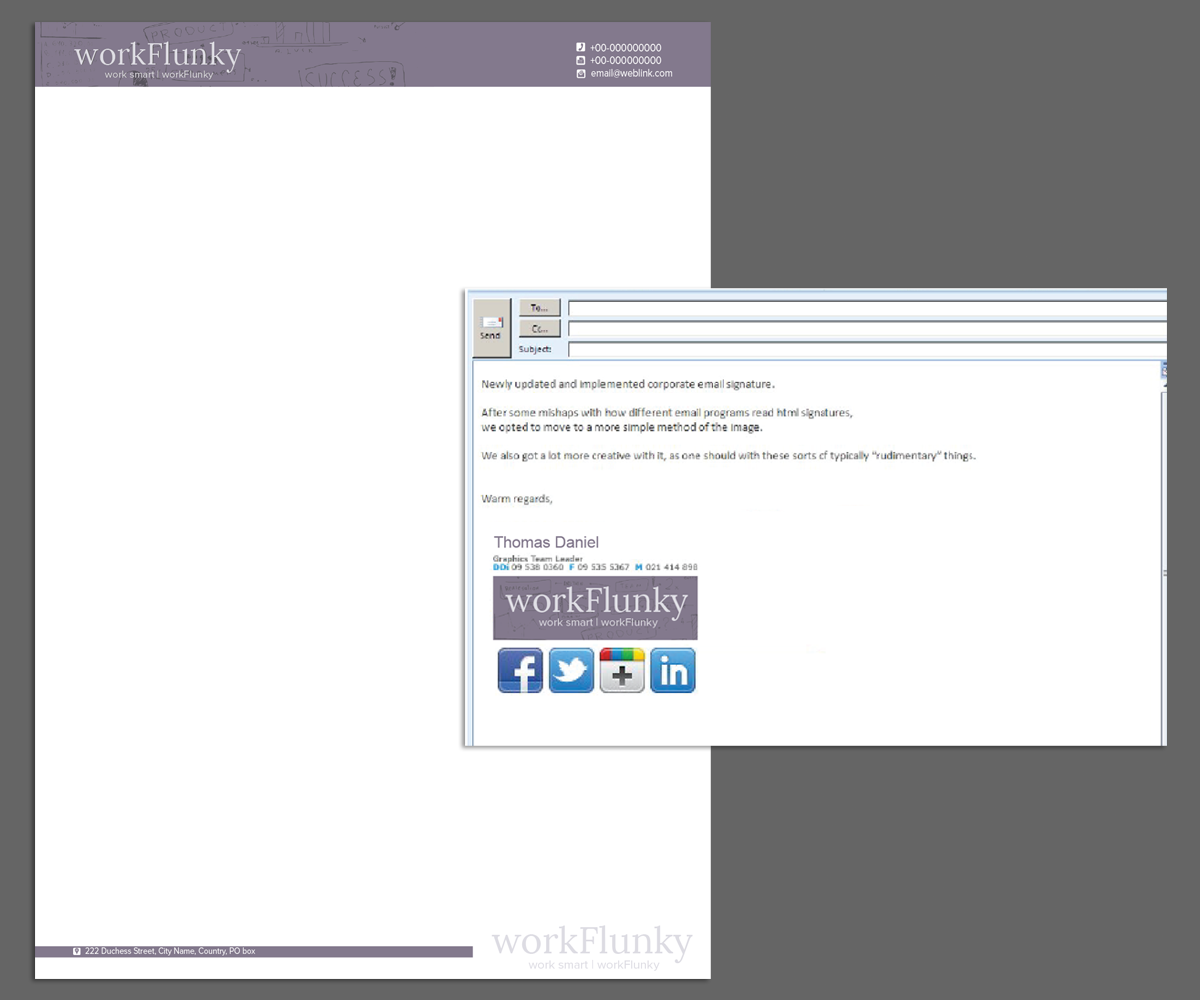Click the "After some mishaps" email line
This screenshot has width=1200, height=1000.
pyautogui.click(x=667, y=412)
